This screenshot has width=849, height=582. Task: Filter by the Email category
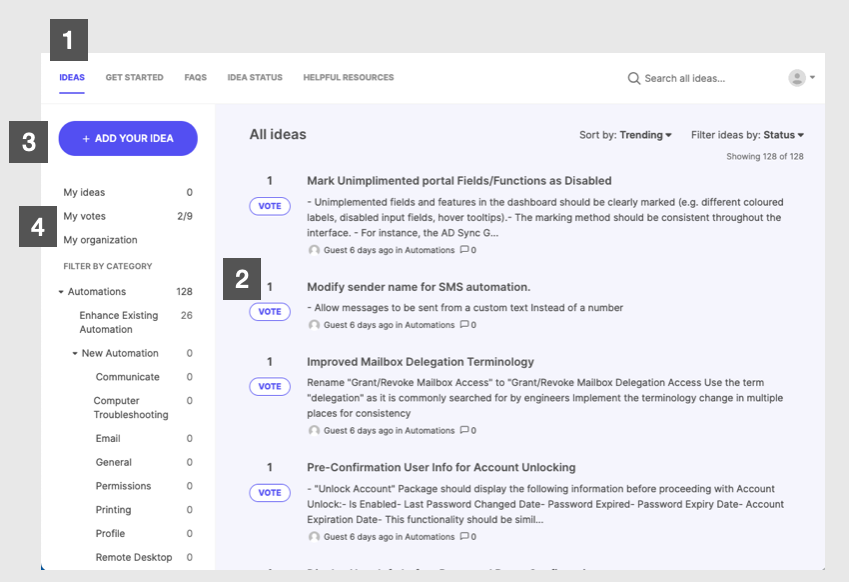[108, 439]
